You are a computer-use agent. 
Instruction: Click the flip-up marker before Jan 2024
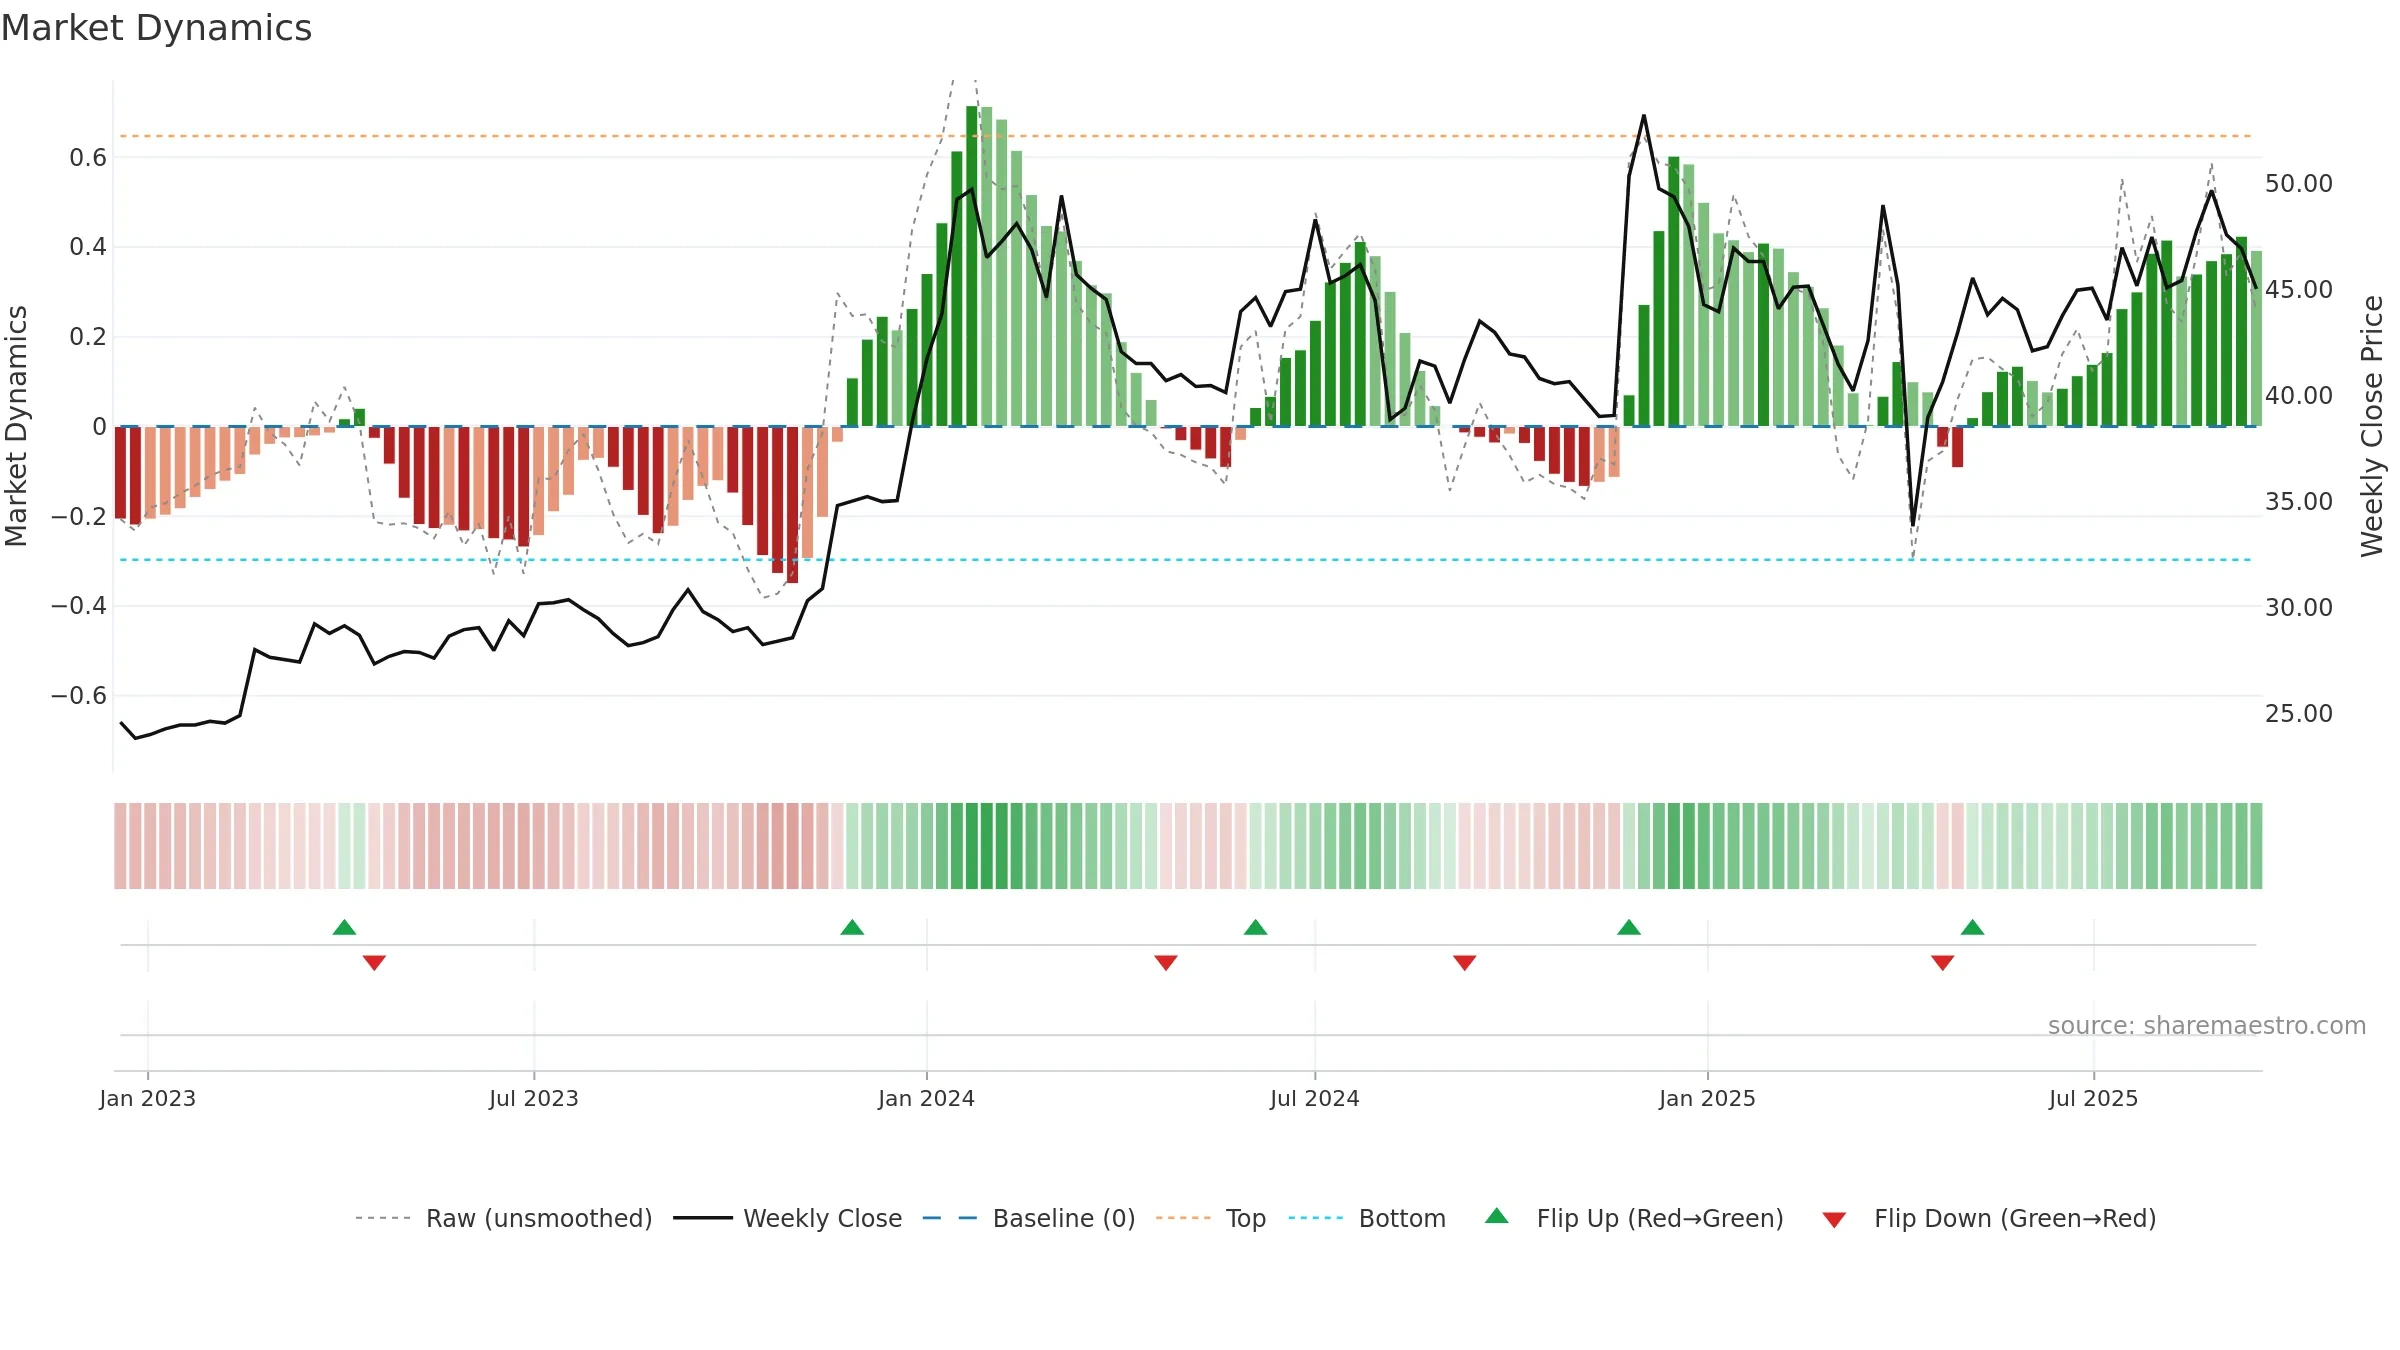[852, 927]
